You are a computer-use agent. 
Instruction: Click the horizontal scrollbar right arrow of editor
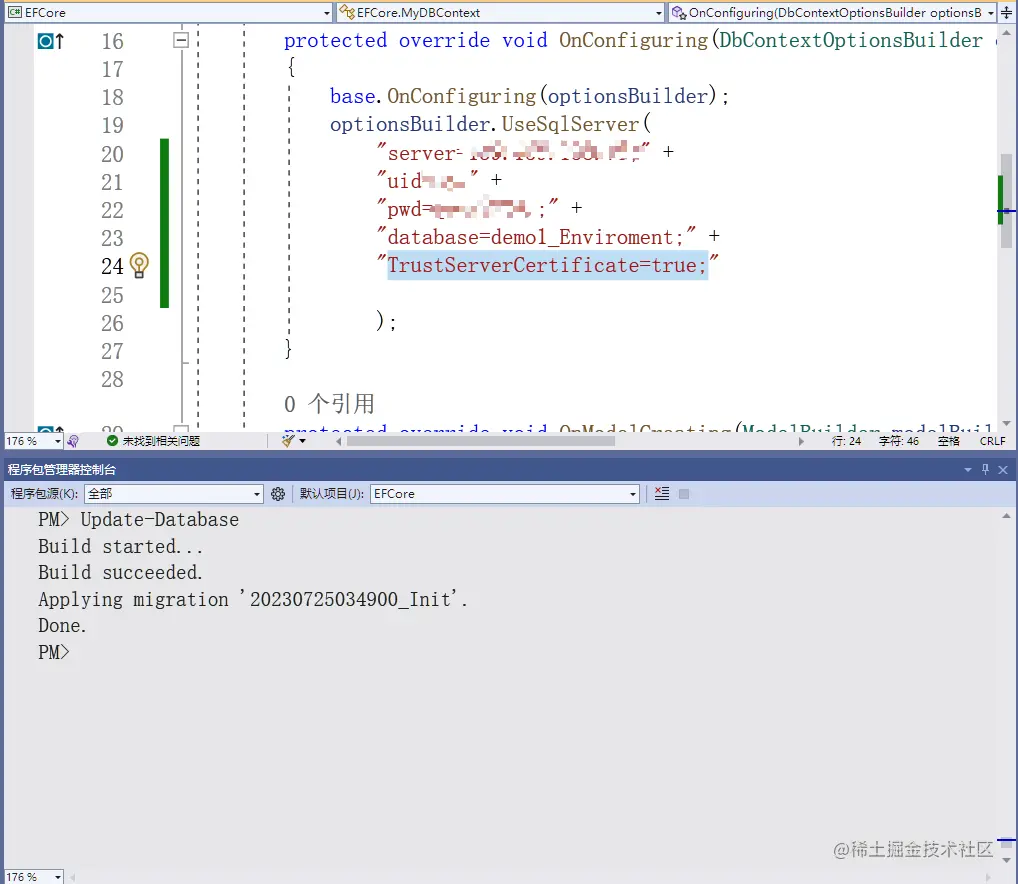pyautogui.click(x=801, y=441)
